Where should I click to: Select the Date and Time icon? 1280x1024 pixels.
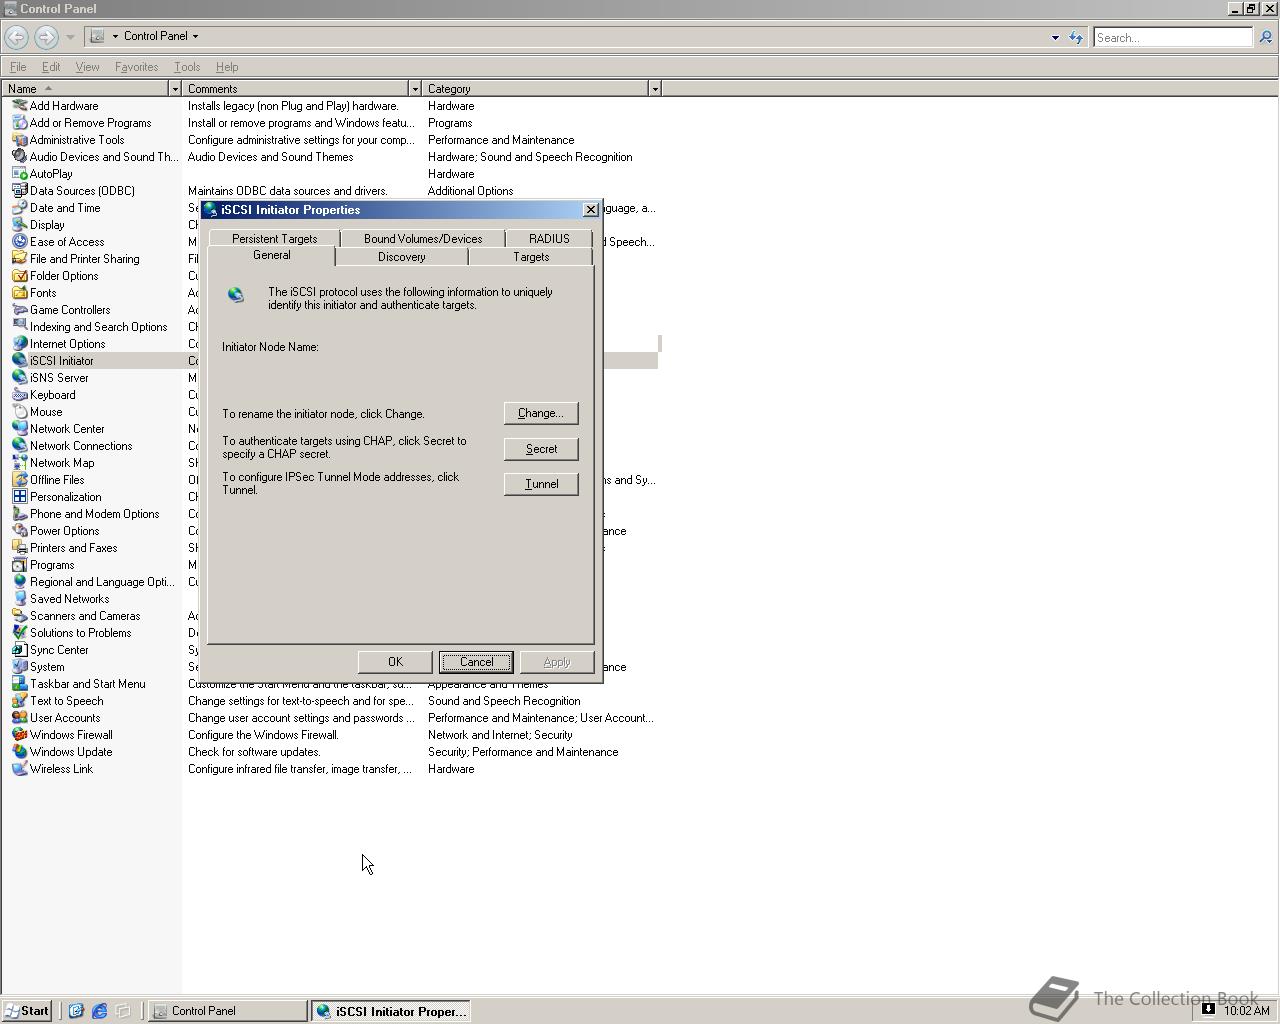click(x=19, y=208)
